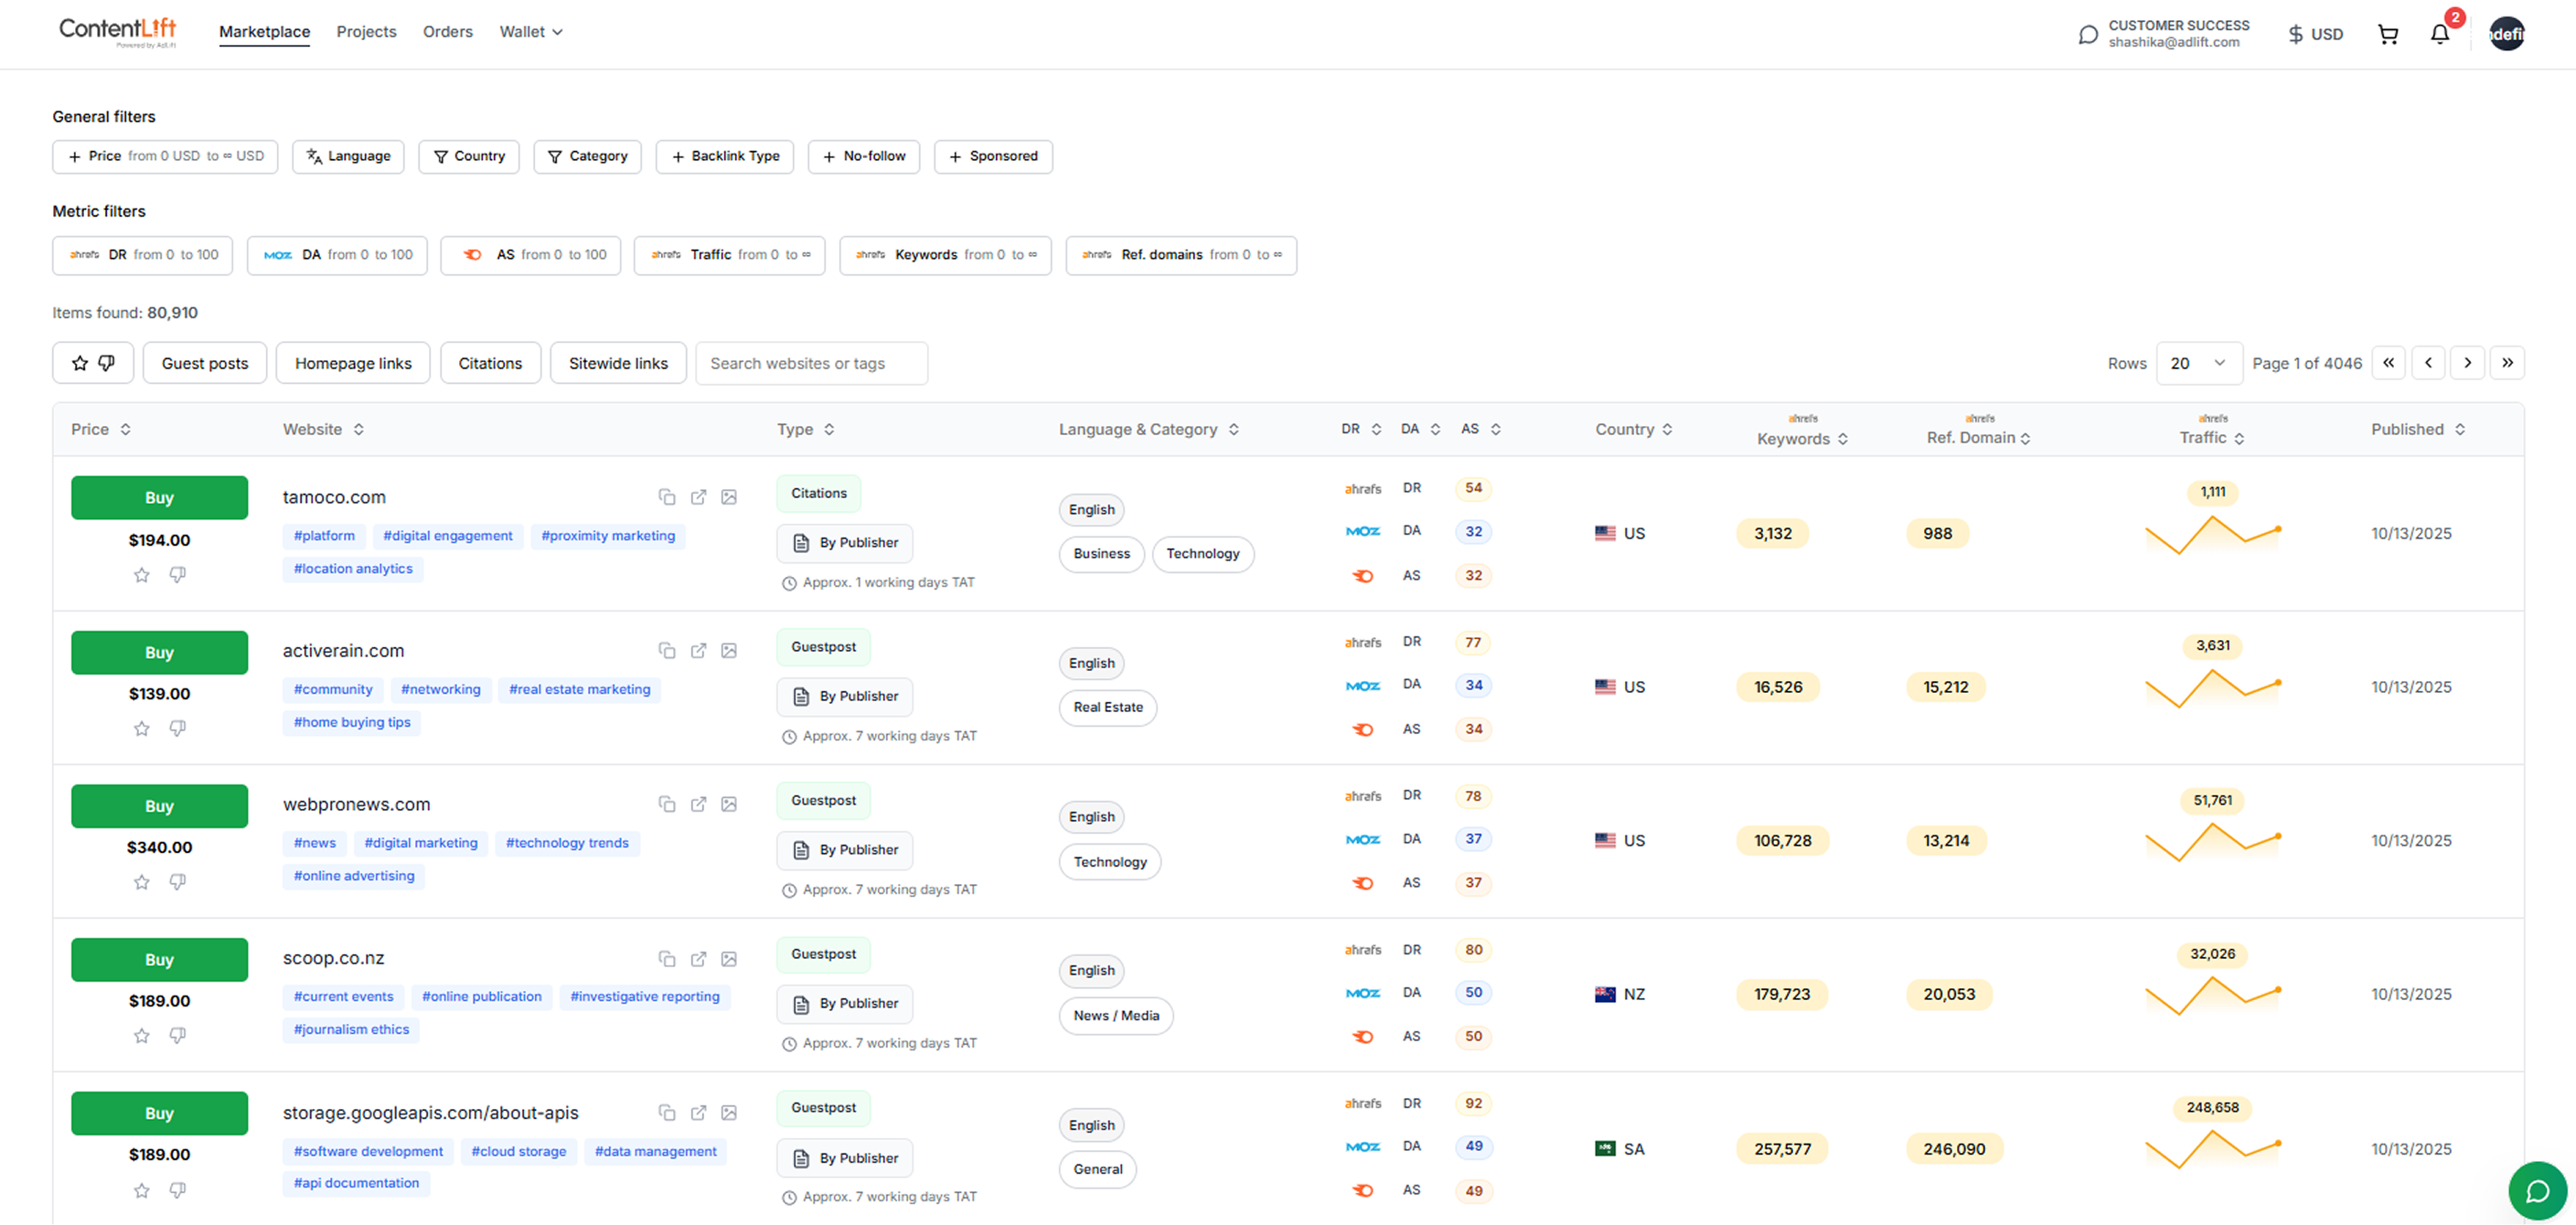Toggle the favorites/dislikes filter button

(93, 363)
